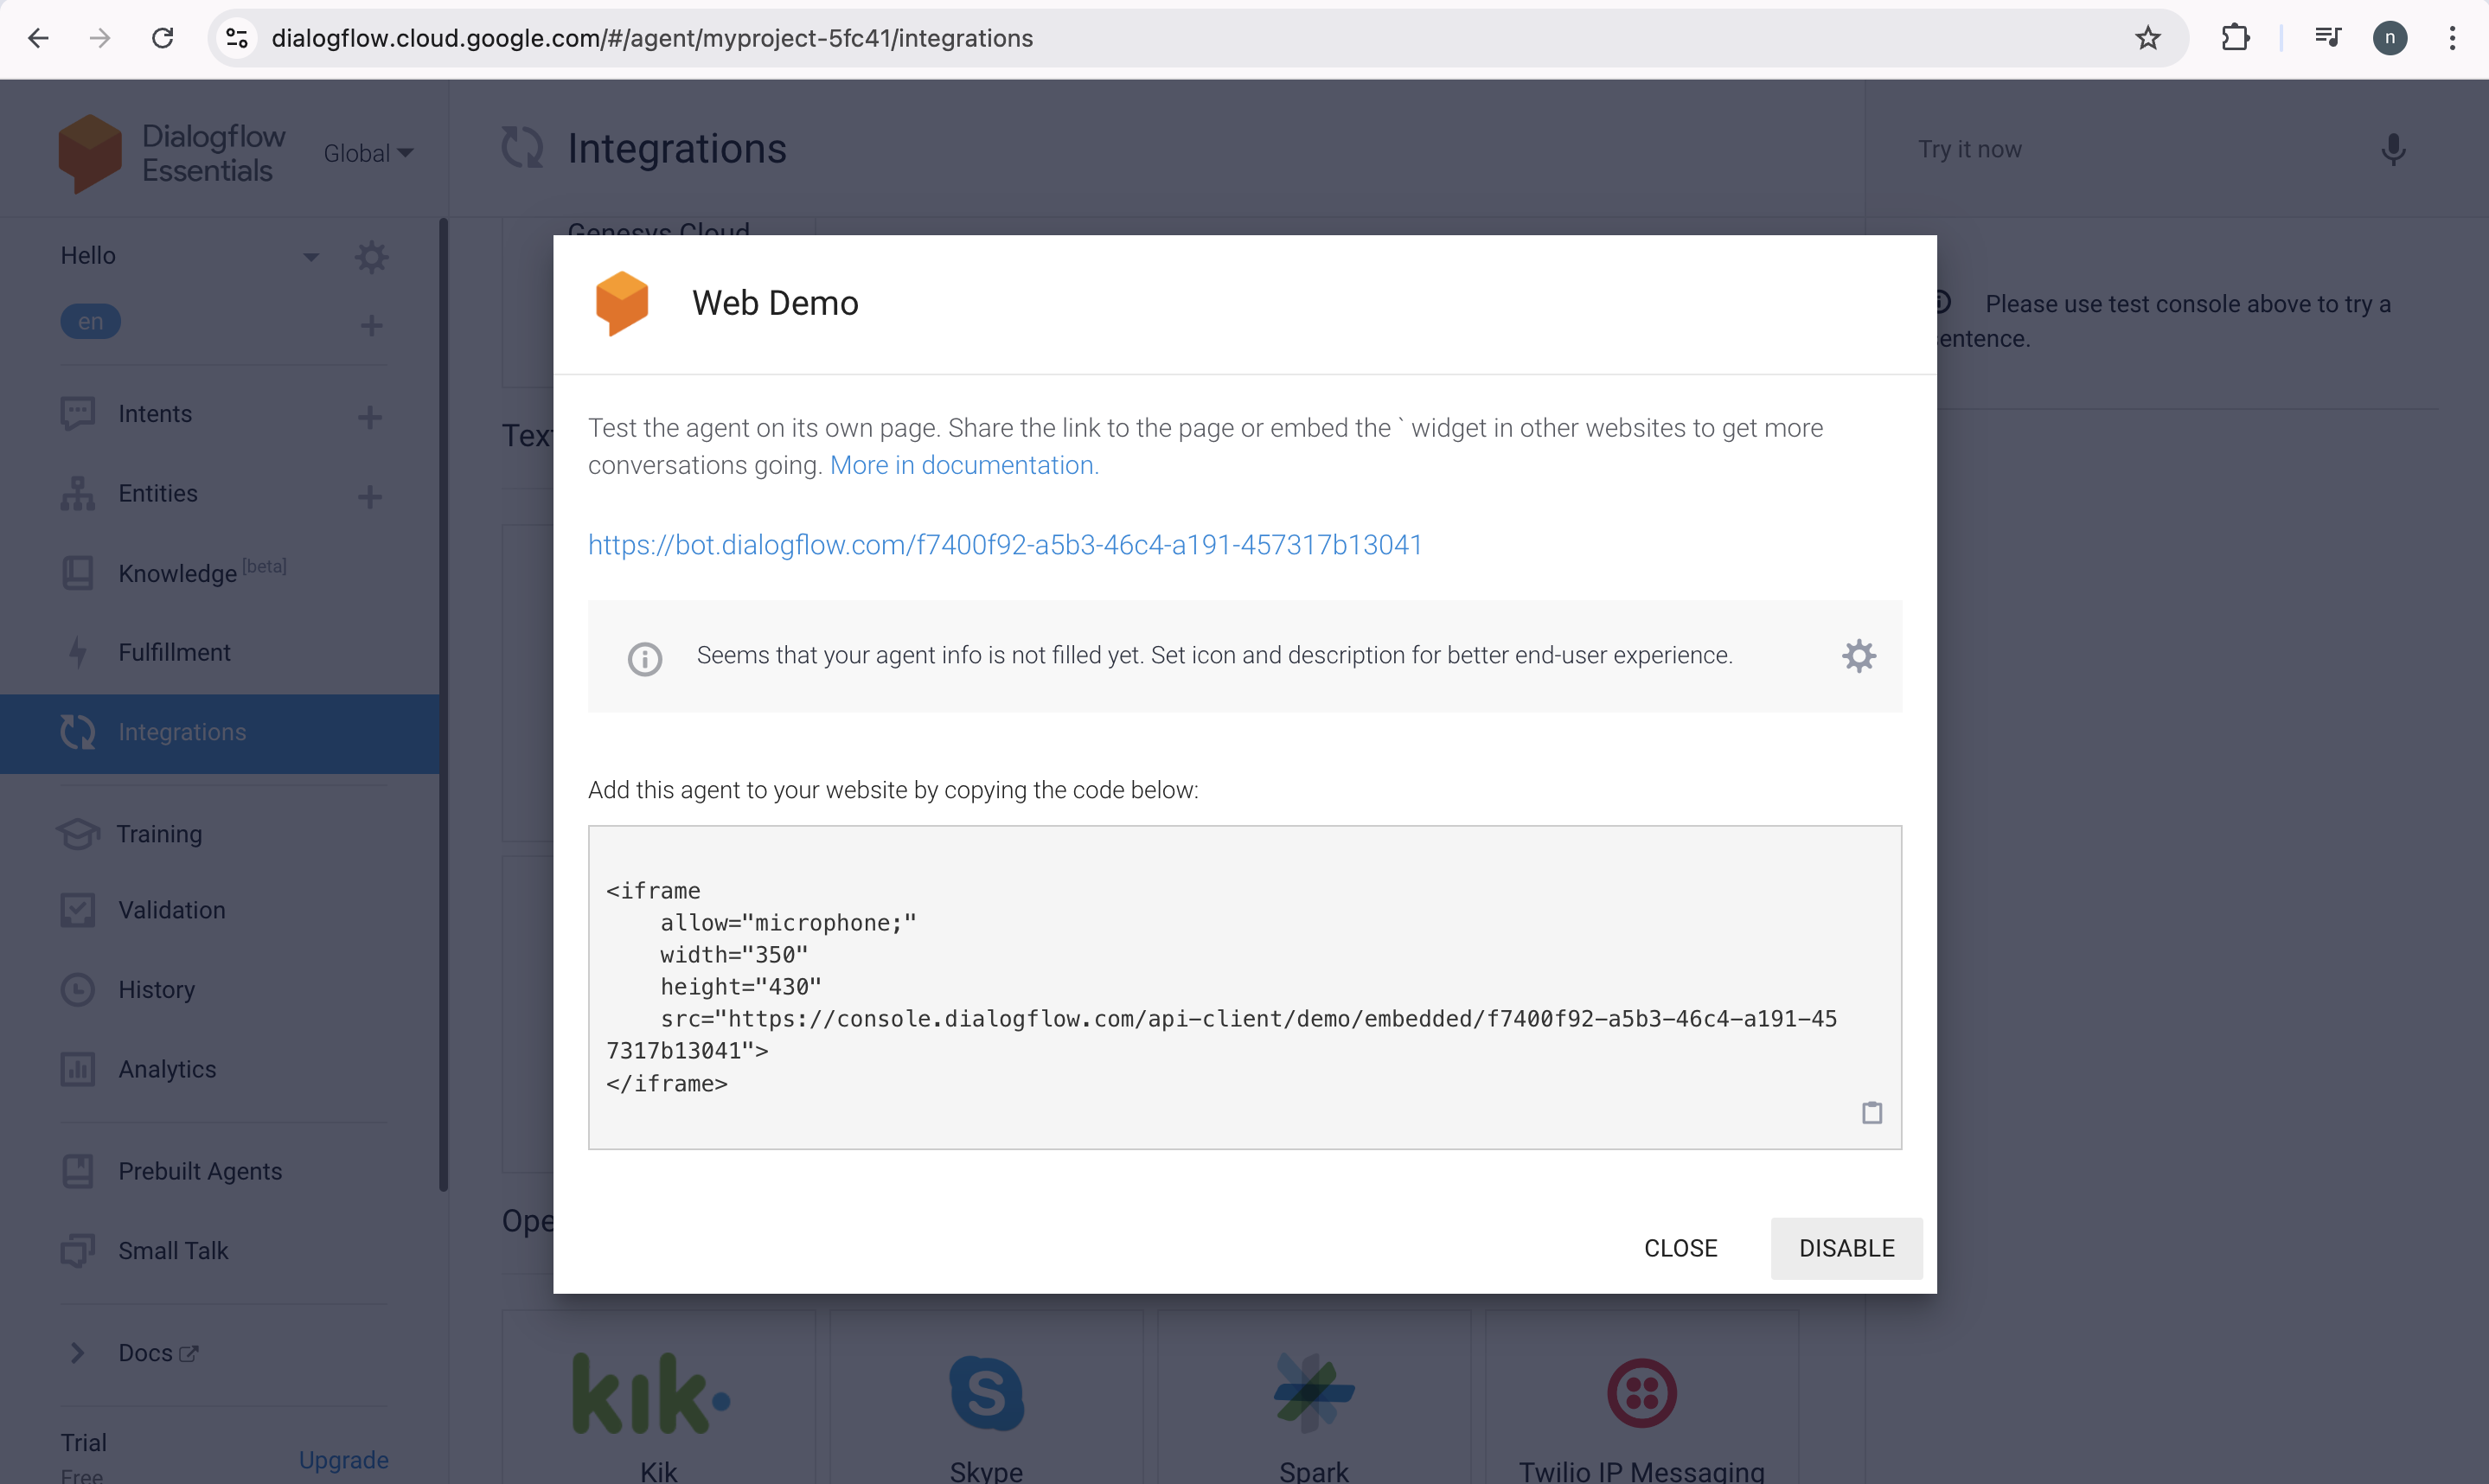Click the Dialogflow bot preview URL
2489x1484 pixels.
(1003, 544)
